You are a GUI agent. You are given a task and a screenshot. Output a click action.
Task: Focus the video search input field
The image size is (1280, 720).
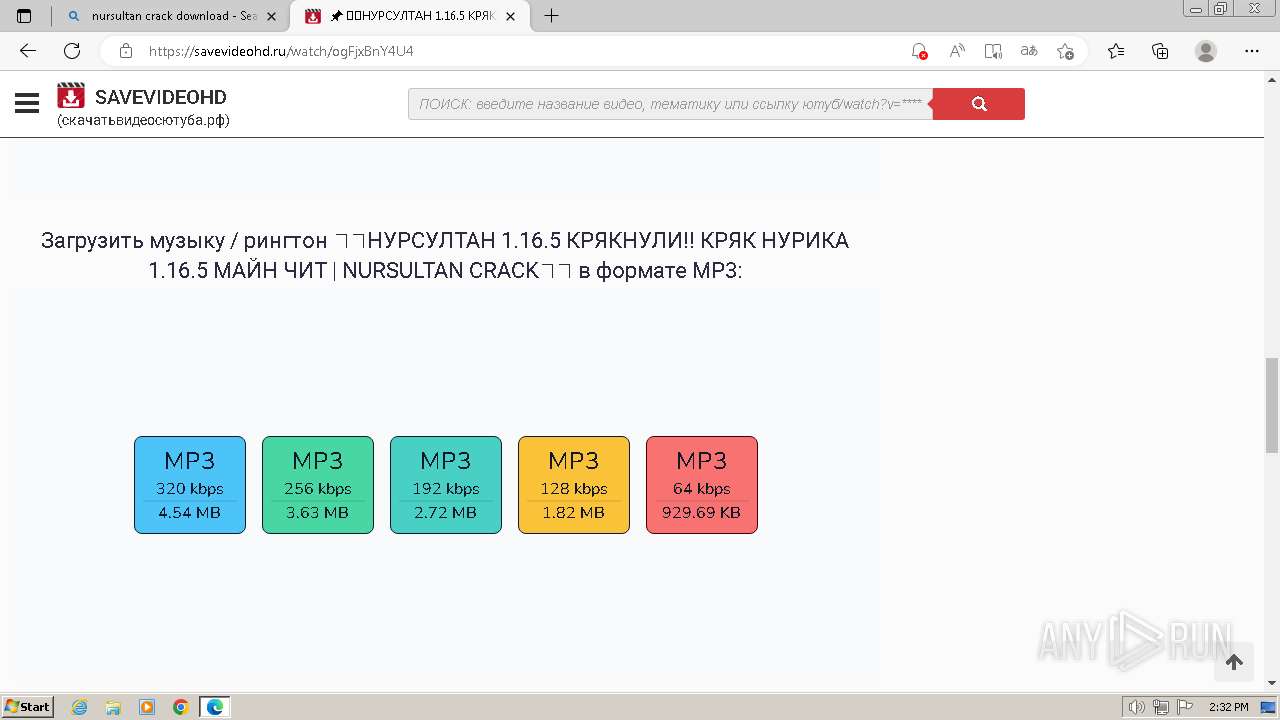pos(670,104)
